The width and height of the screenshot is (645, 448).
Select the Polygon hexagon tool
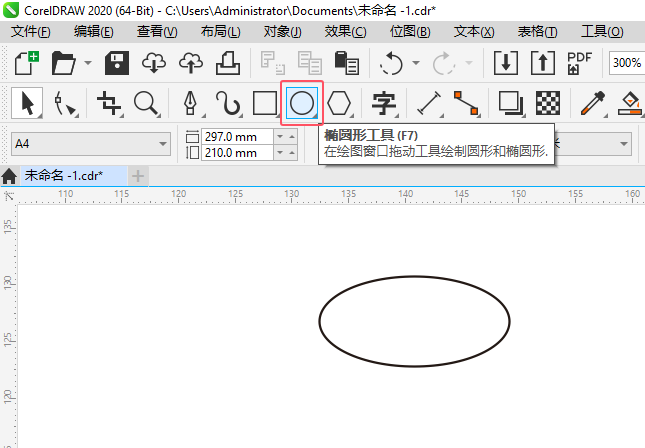coord(339,103)
